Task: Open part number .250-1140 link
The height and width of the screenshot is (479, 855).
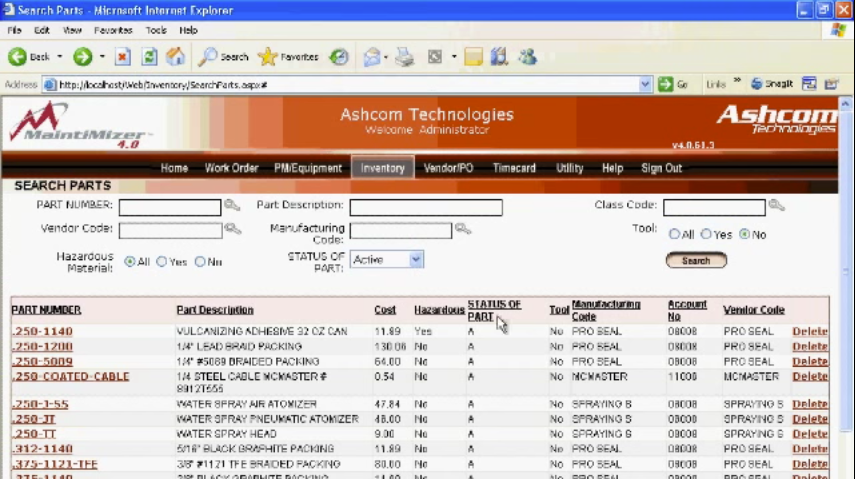Action: tap(42, 331)
